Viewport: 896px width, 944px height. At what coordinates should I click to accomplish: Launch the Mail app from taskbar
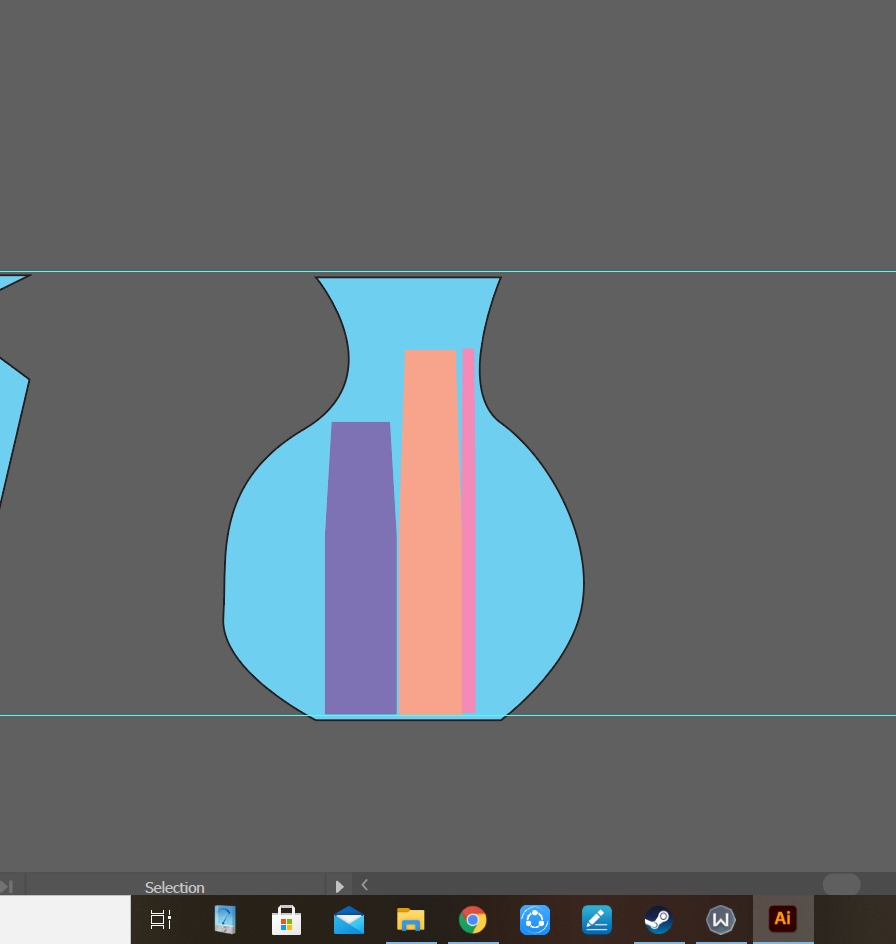349,920
